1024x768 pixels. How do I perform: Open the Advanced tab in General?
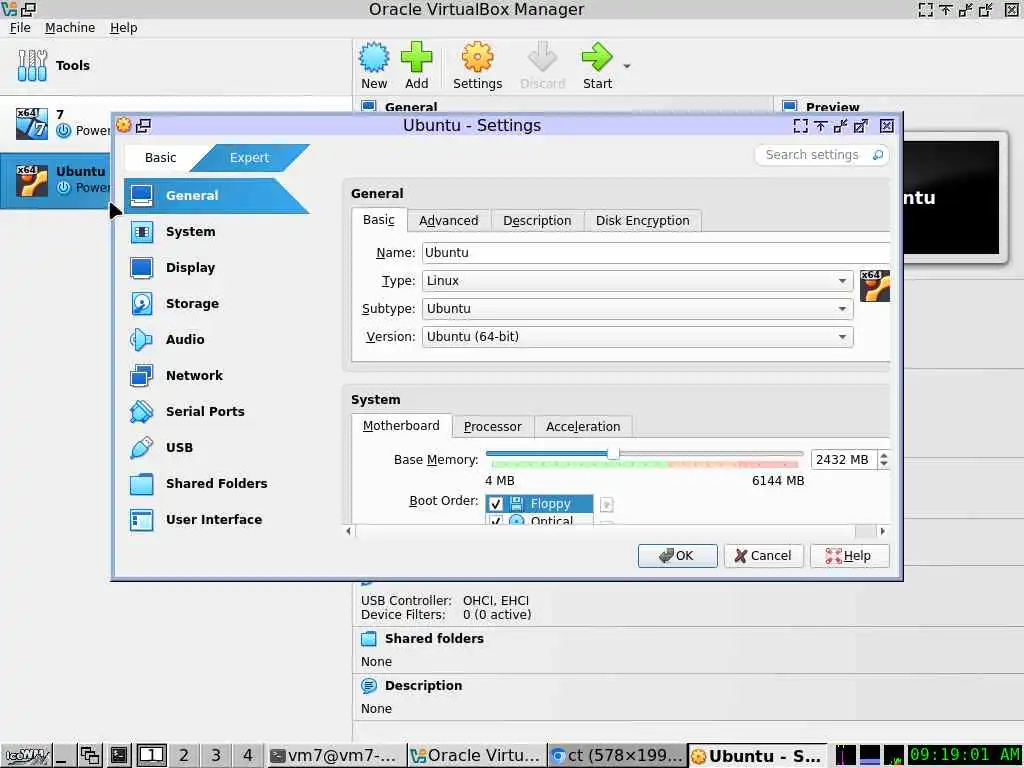pyautogui.click(x=449, y=221)
